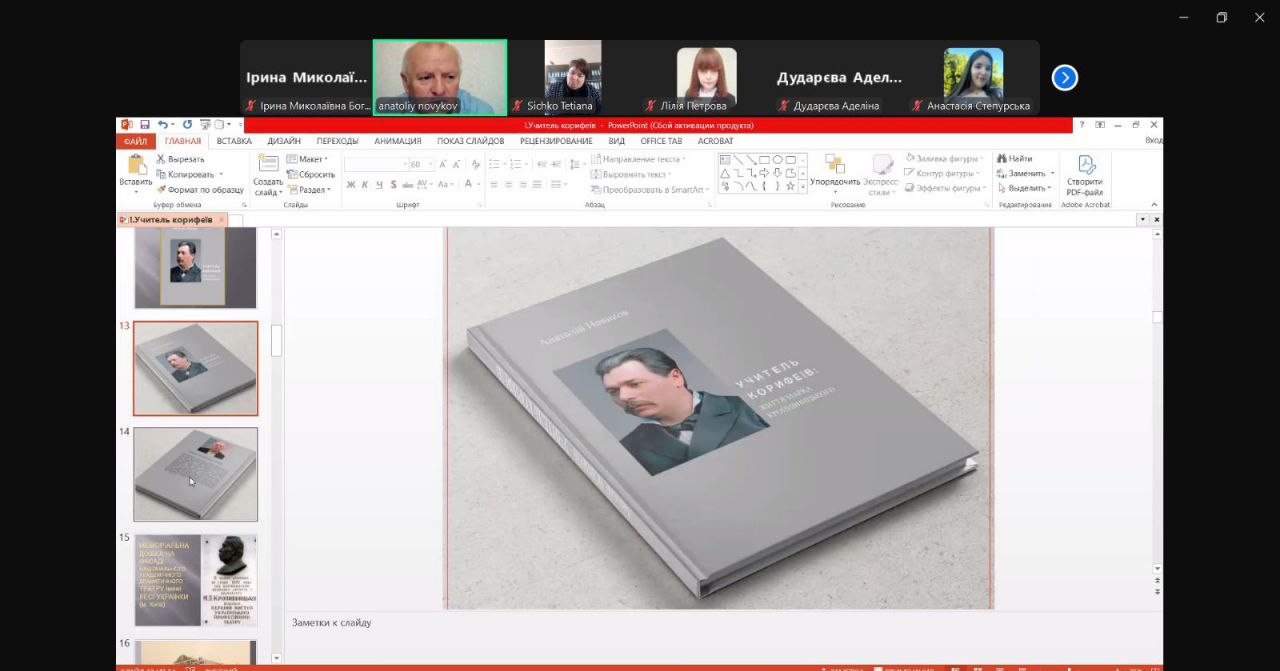Viewport: 1280px width, 671px height.
Task: Switch to ACROBAT tab
Action: coord(716,141)
